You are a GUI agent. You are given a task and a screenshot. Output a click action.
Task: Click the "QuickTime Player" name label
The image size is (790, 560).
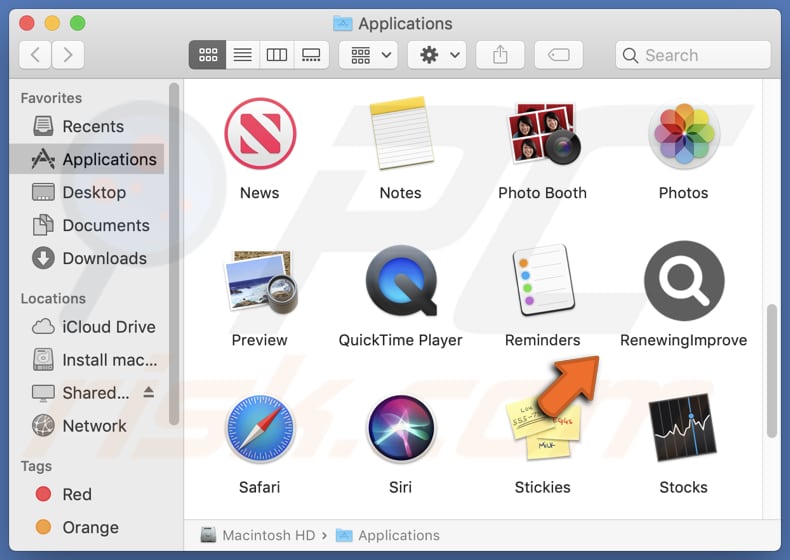[x=401, y=340]
